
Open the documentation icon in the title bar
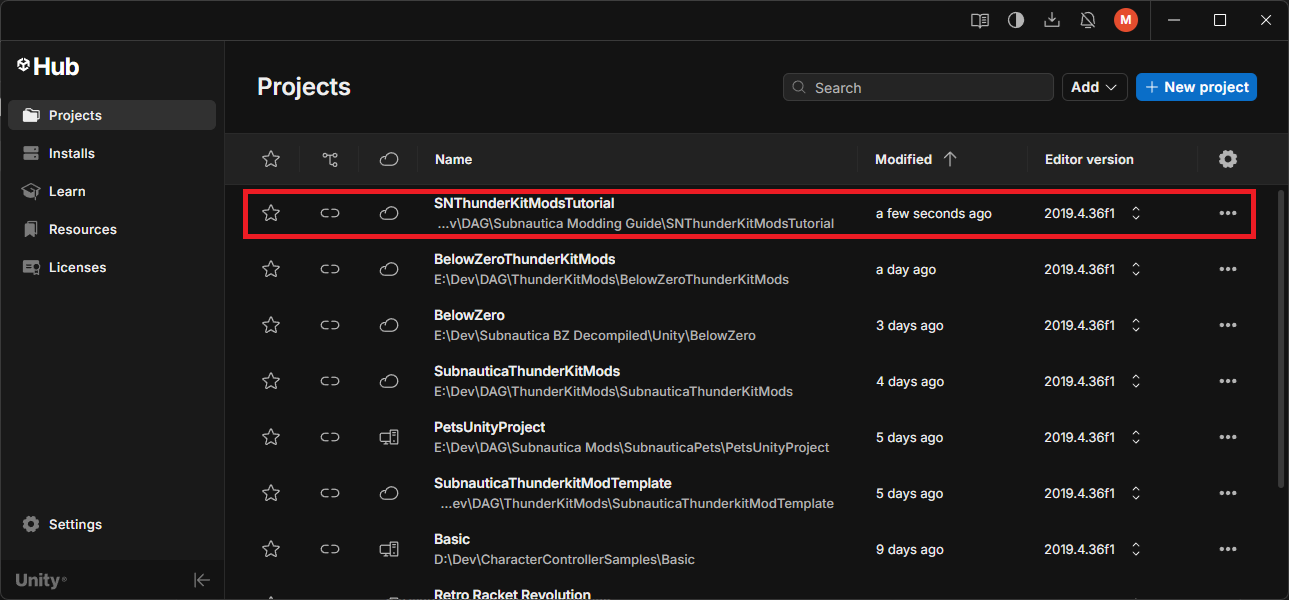[979, 19]
